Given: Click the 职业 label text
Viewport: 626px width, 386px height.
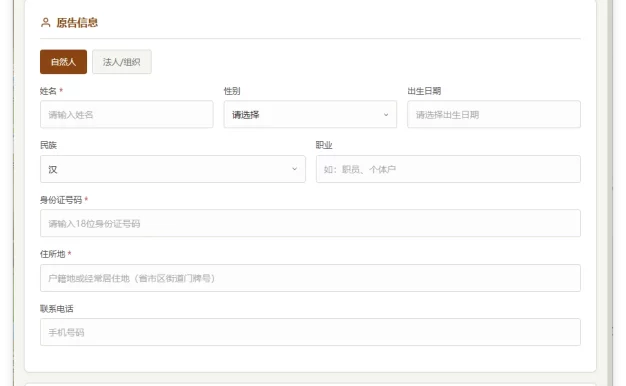Looking at the screenshot, I should (324, 145).
